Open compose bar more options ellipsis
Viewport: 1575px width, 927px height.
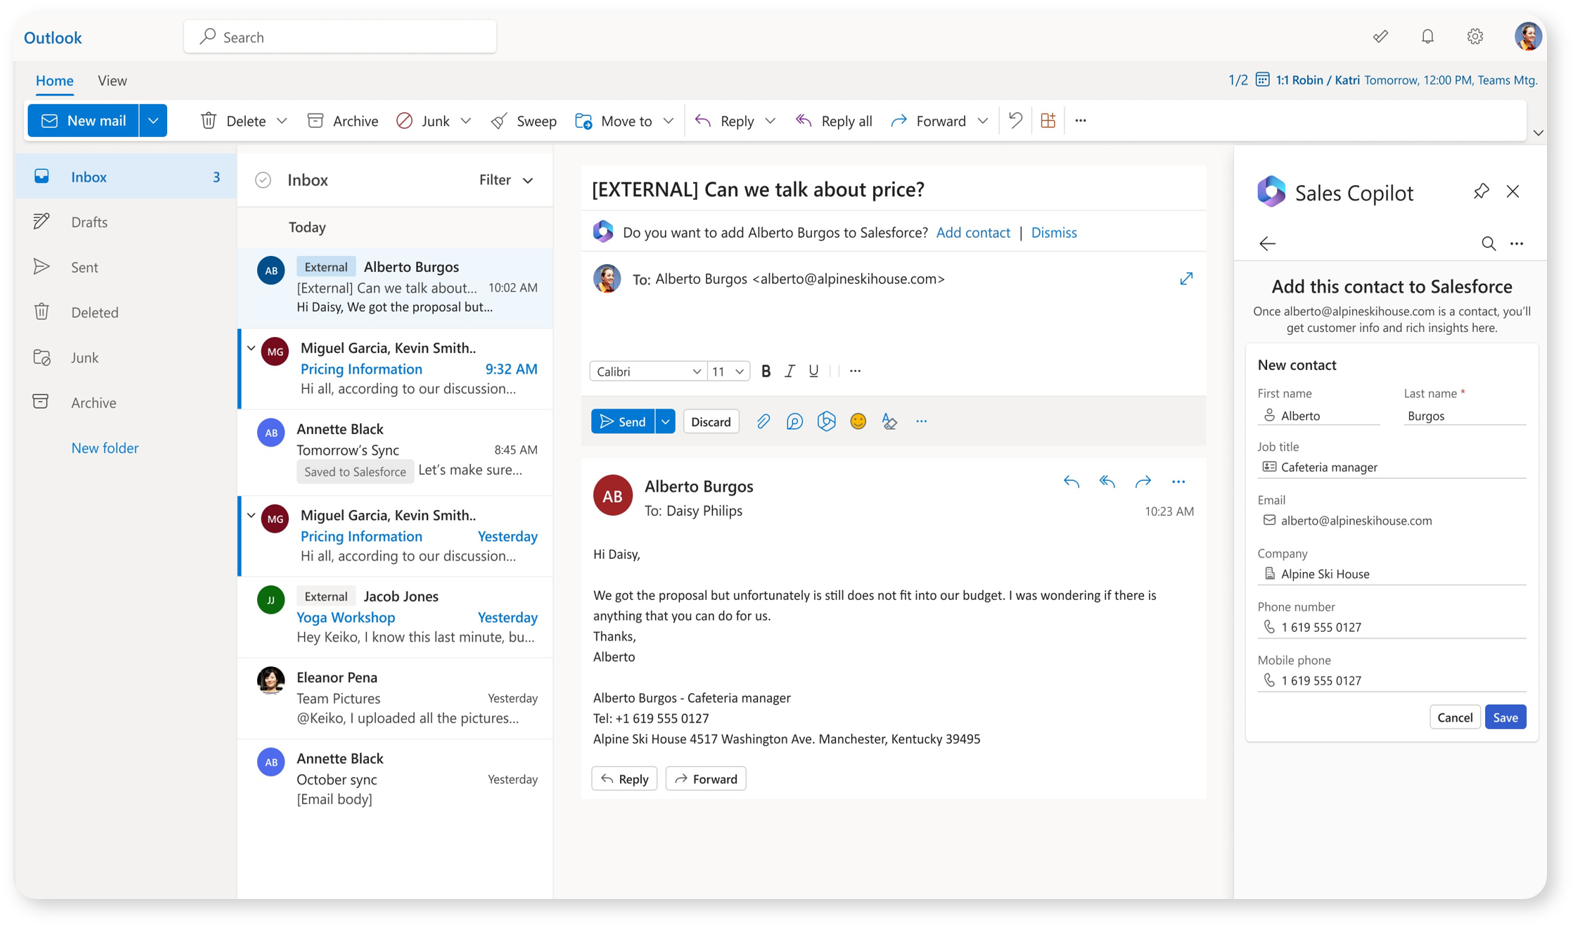(x=921, y=422)
